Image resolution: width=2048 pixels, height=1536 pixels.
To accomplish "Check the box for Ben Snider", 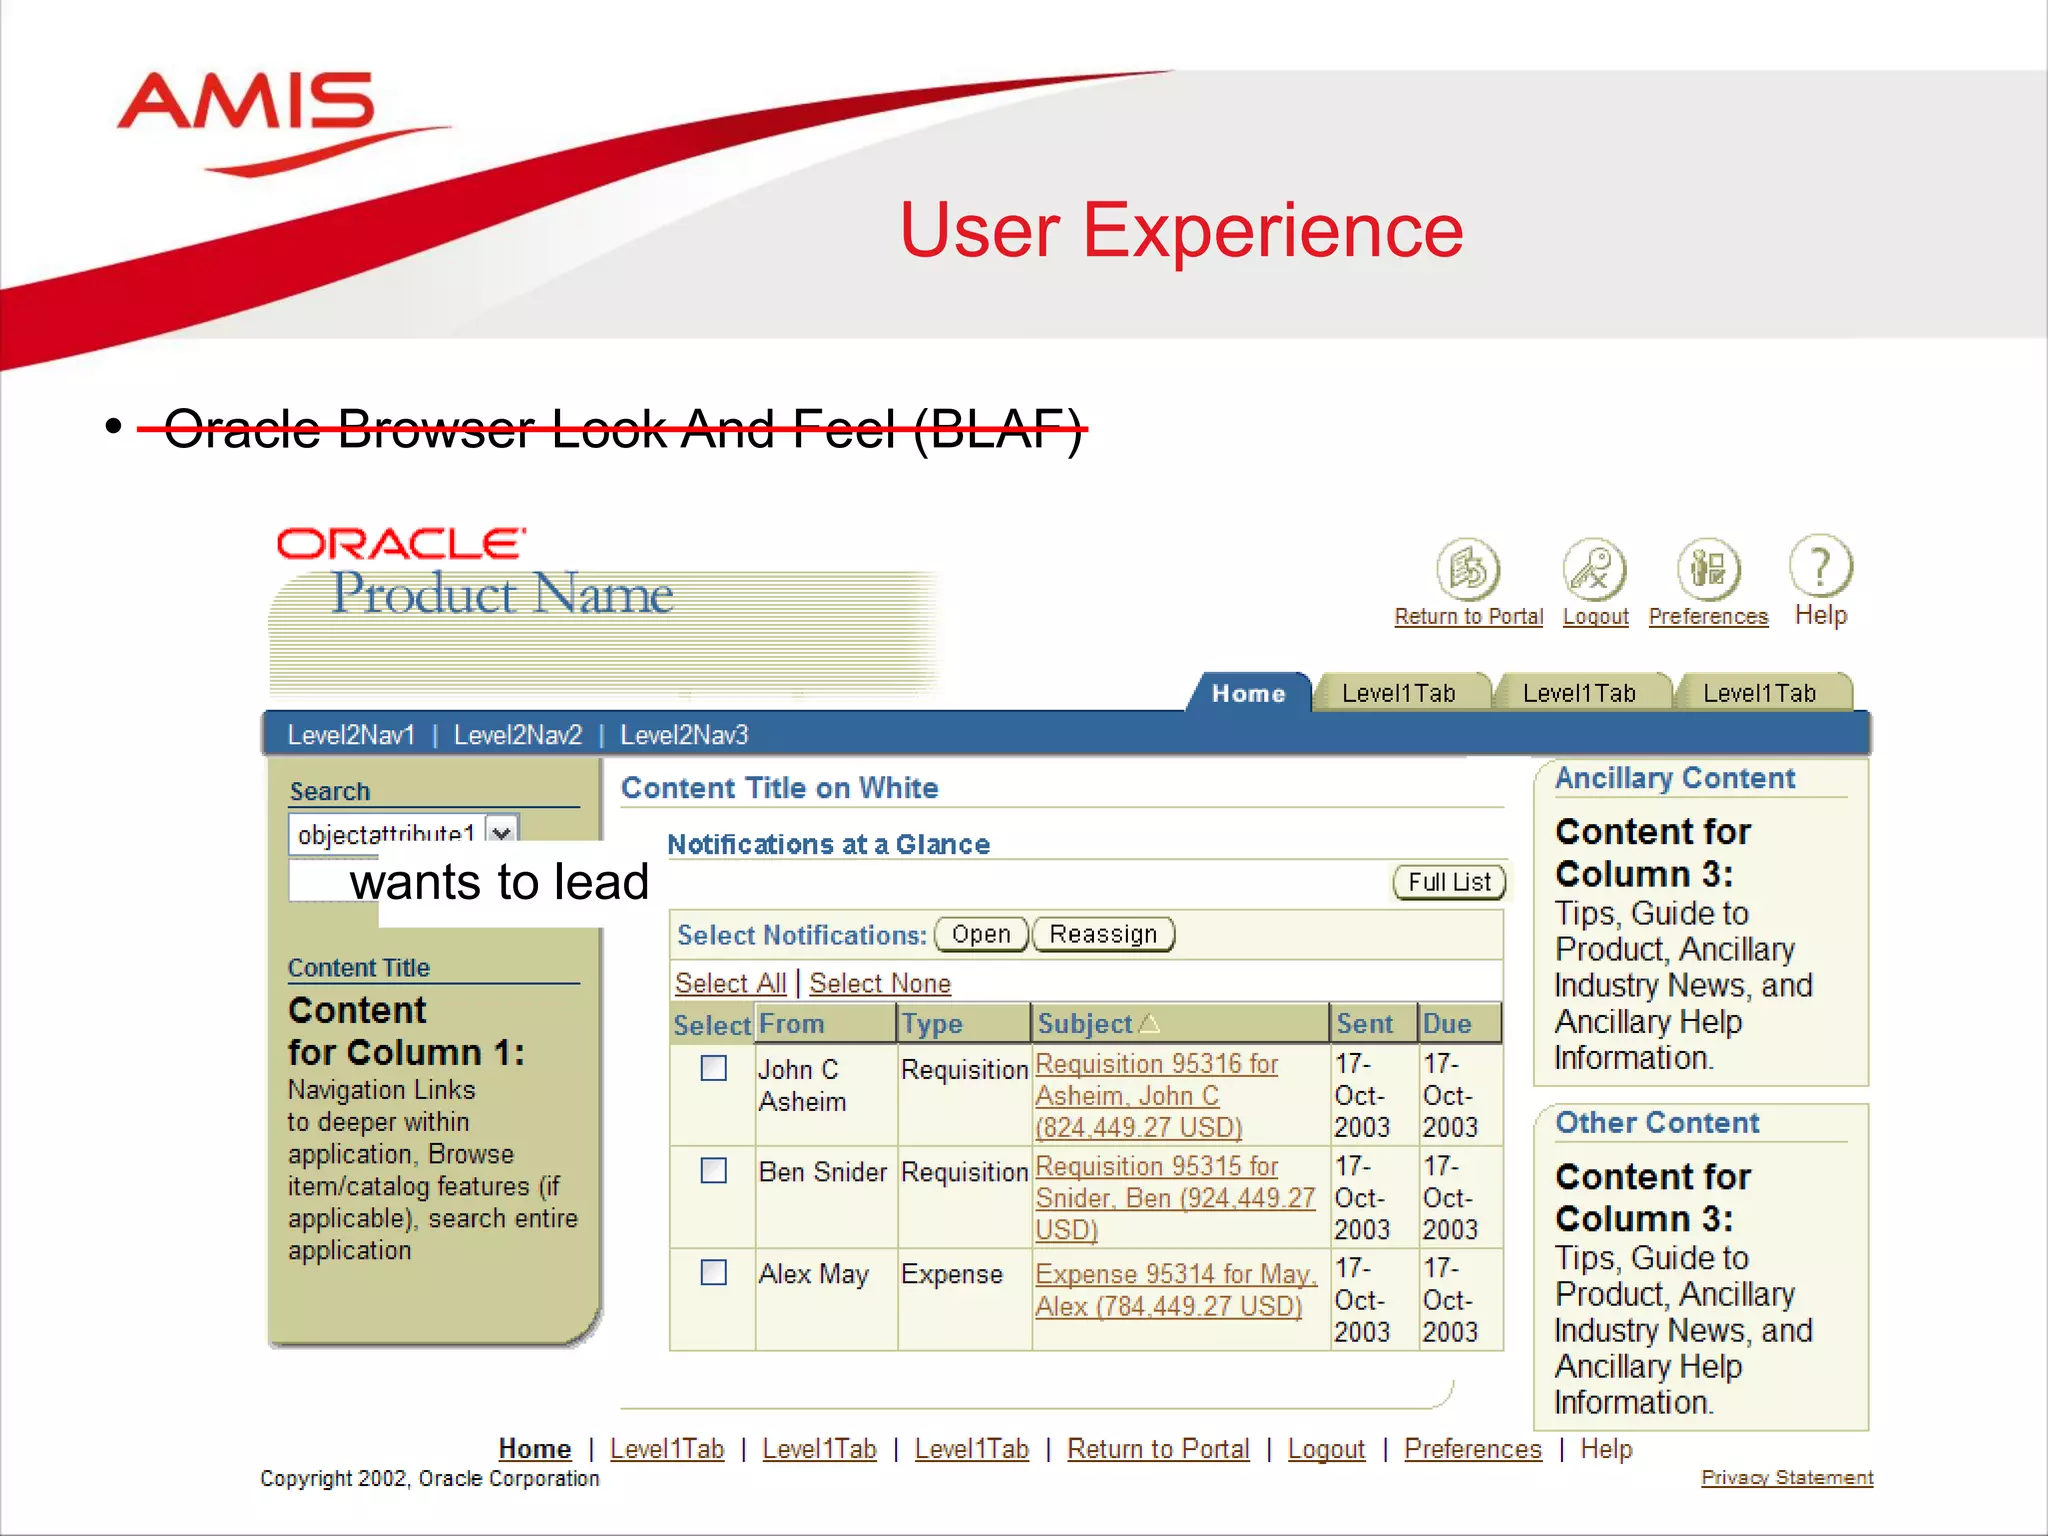I will 714,1170.
